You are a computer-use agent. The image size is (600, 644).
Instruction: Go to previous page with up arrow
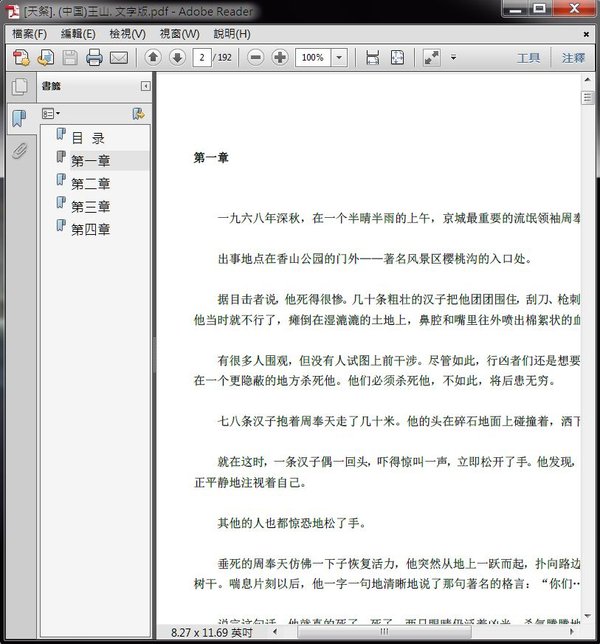click(x=153, y=58)
